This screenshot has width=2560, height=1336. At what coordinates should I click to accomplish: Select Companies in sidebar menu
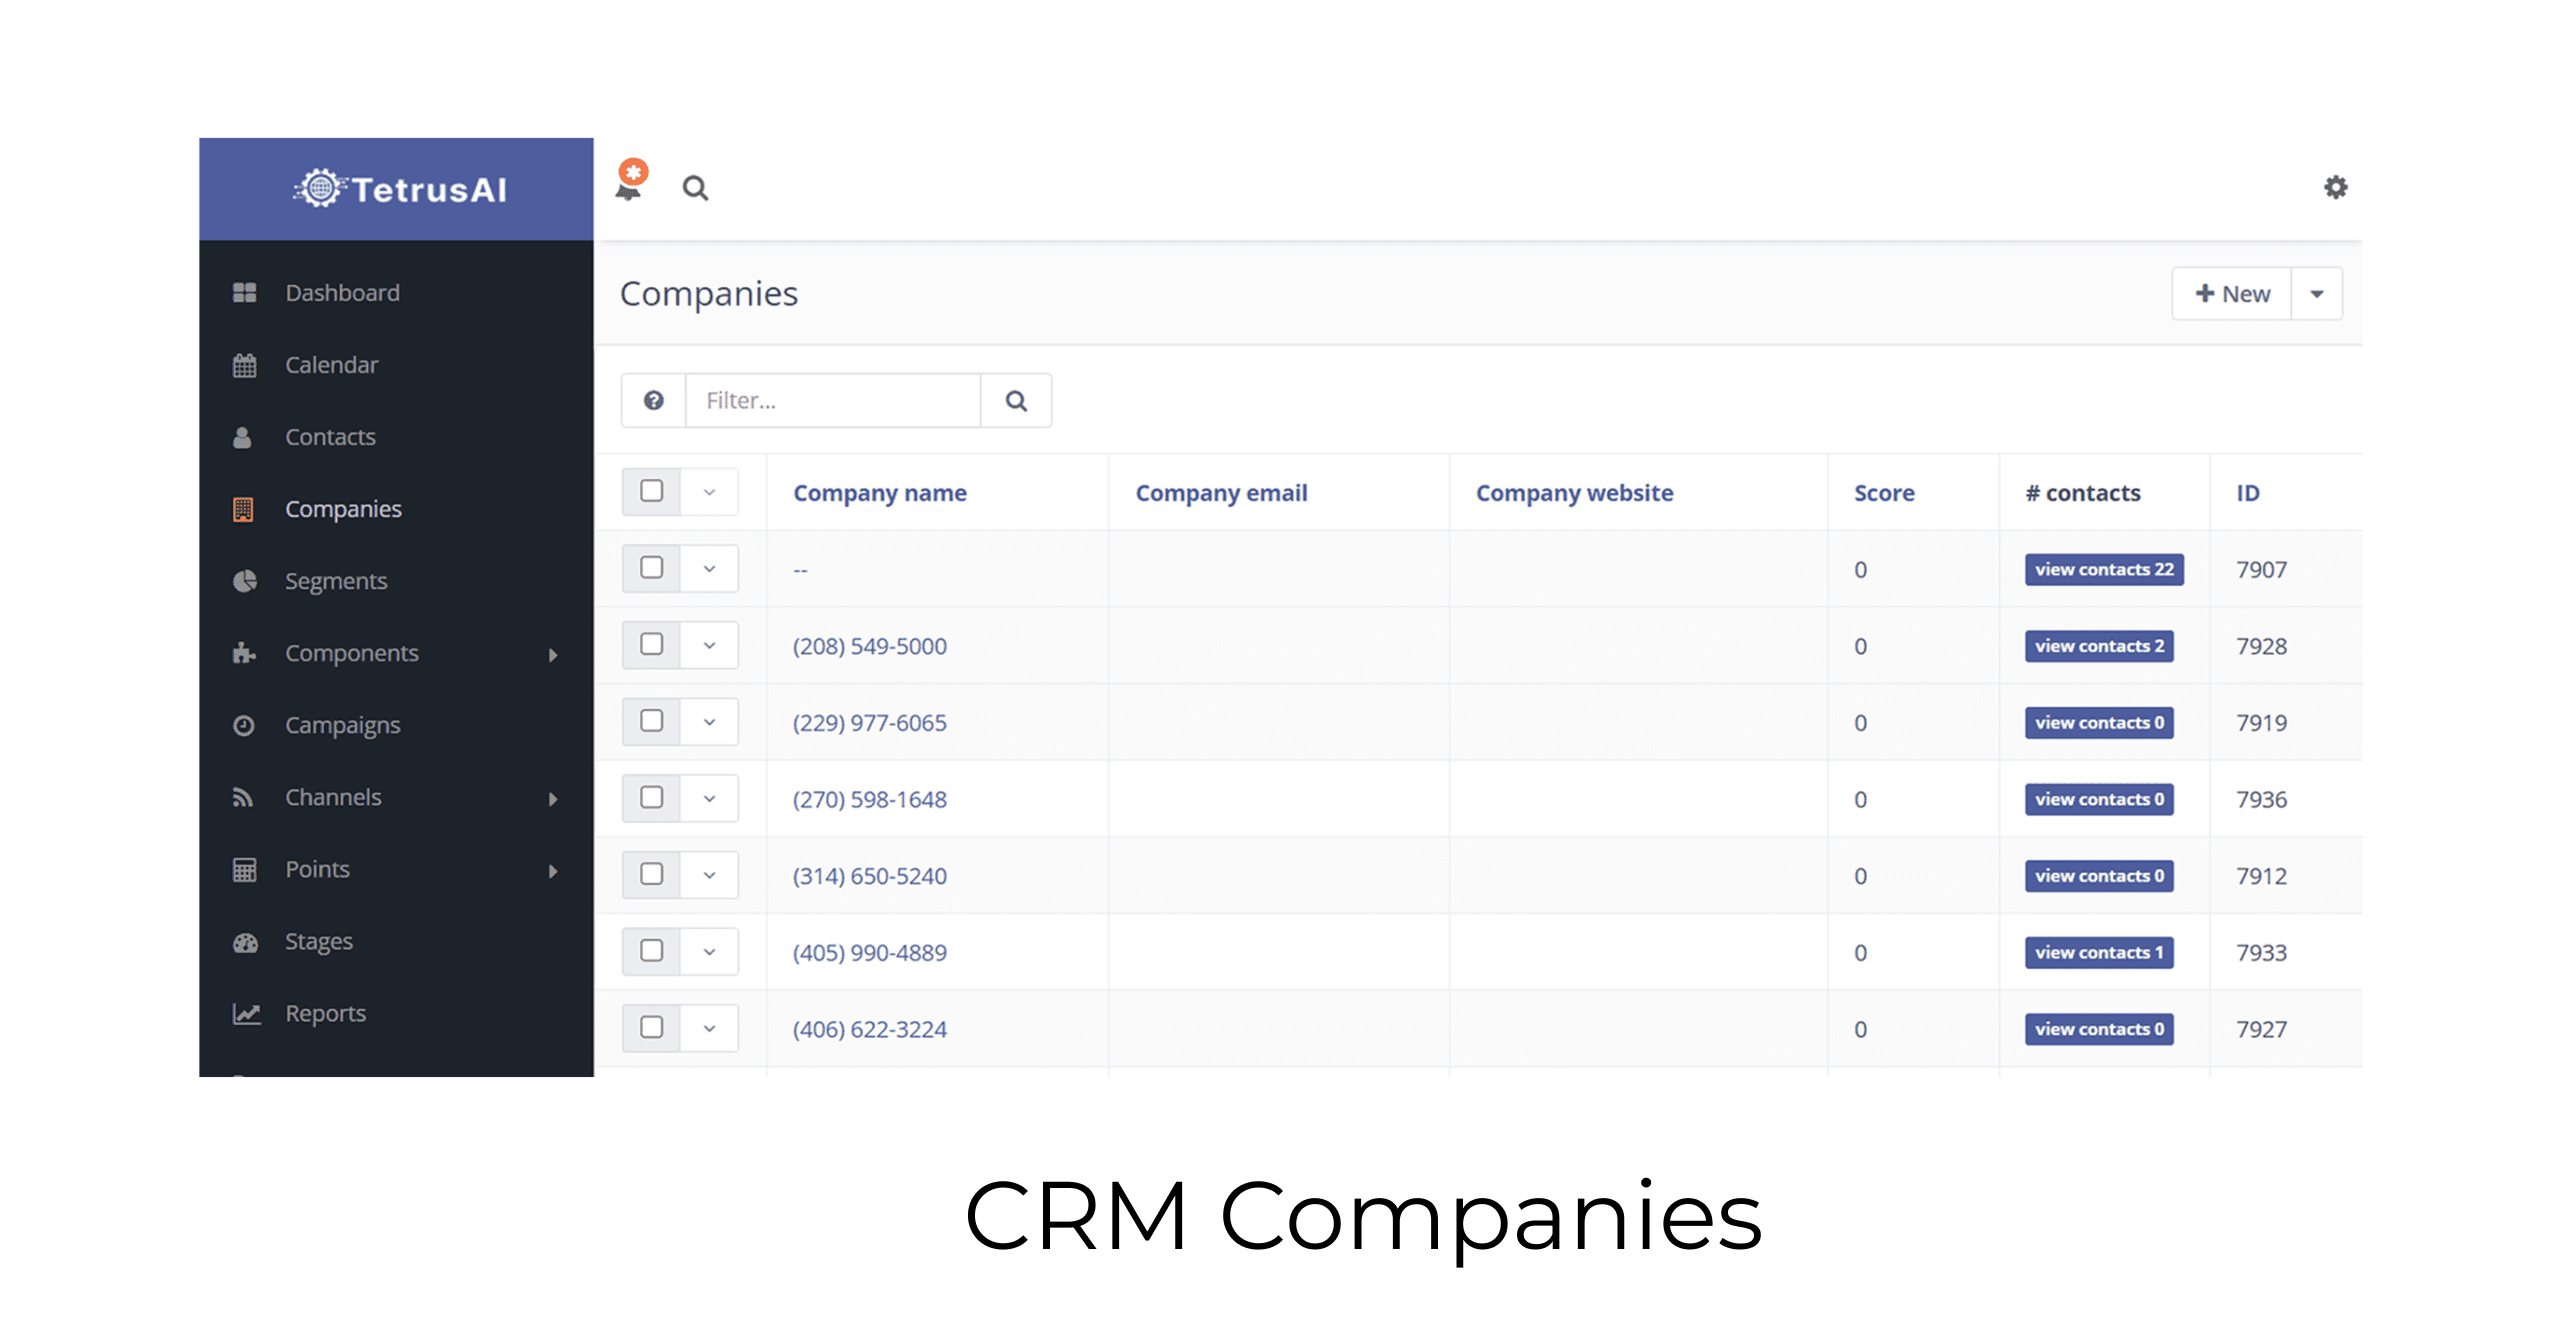(x=343, y=509)
